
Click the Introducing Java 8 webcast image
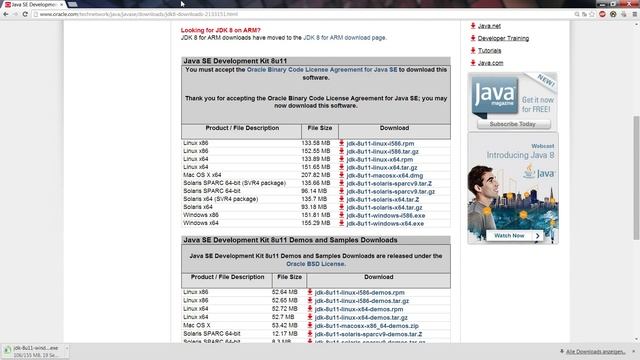pyautogui.click(x=513, y=189)
